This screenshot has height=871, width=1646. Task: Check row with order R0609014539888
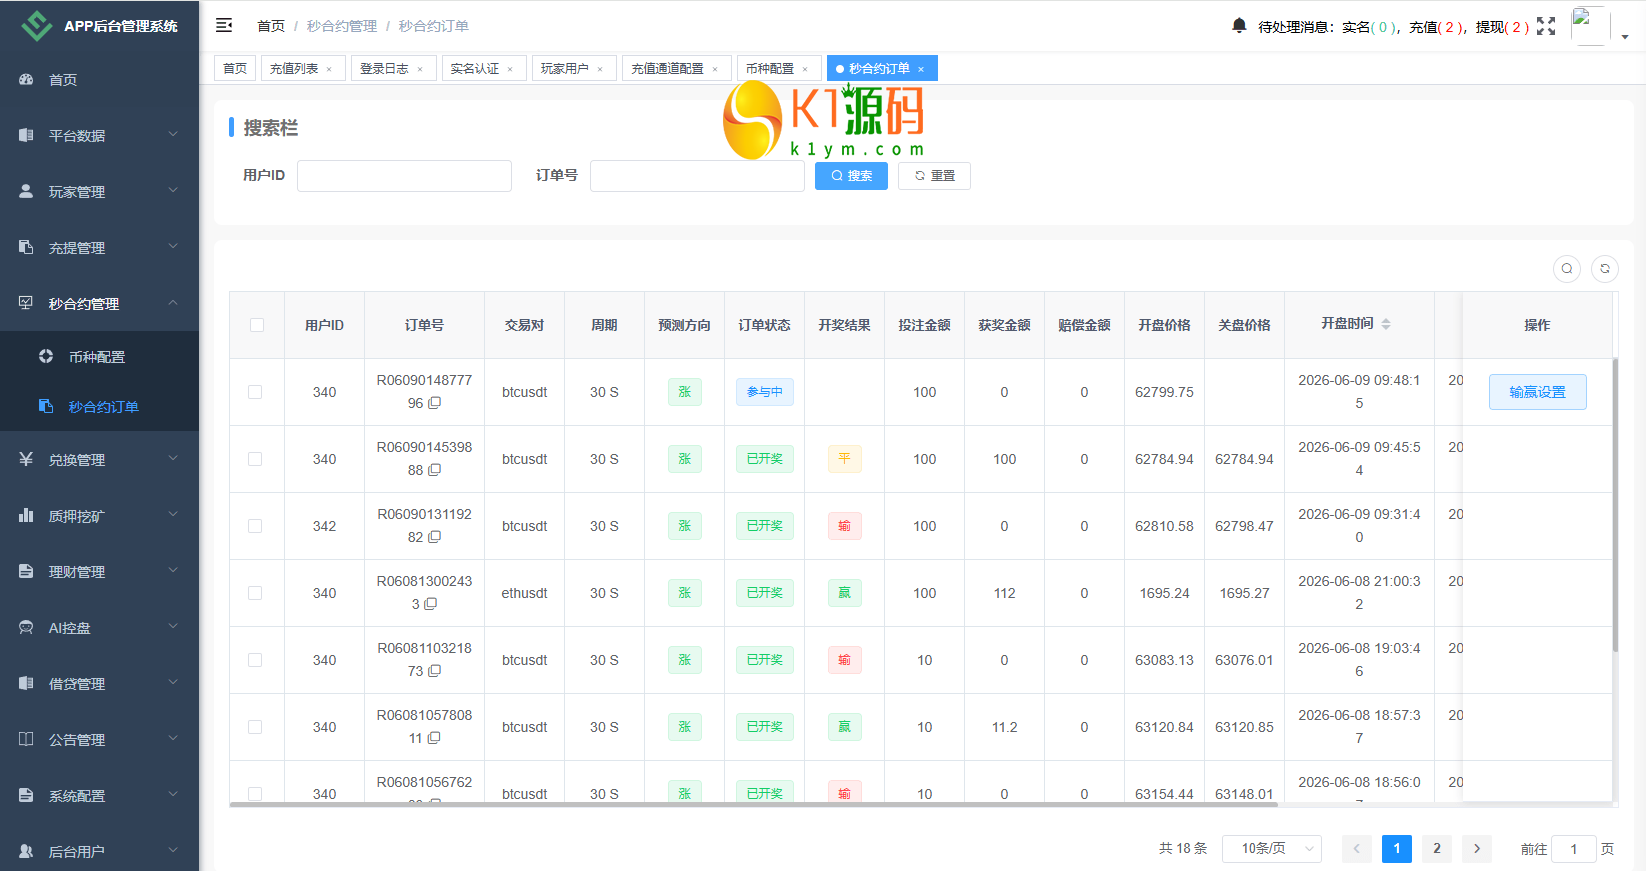pyautogui.click(x=255, y=459)
